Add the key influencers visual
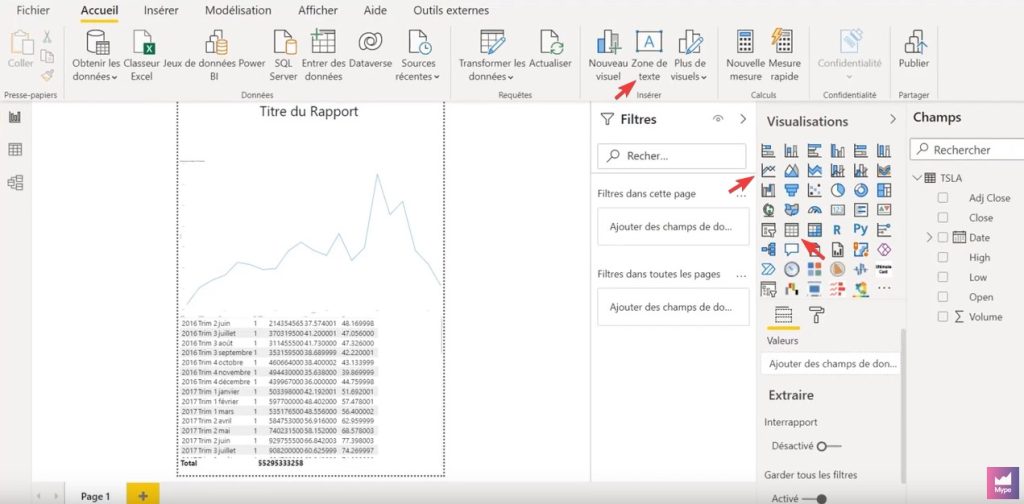The image size is (1024, 504). tap(884, 230)
